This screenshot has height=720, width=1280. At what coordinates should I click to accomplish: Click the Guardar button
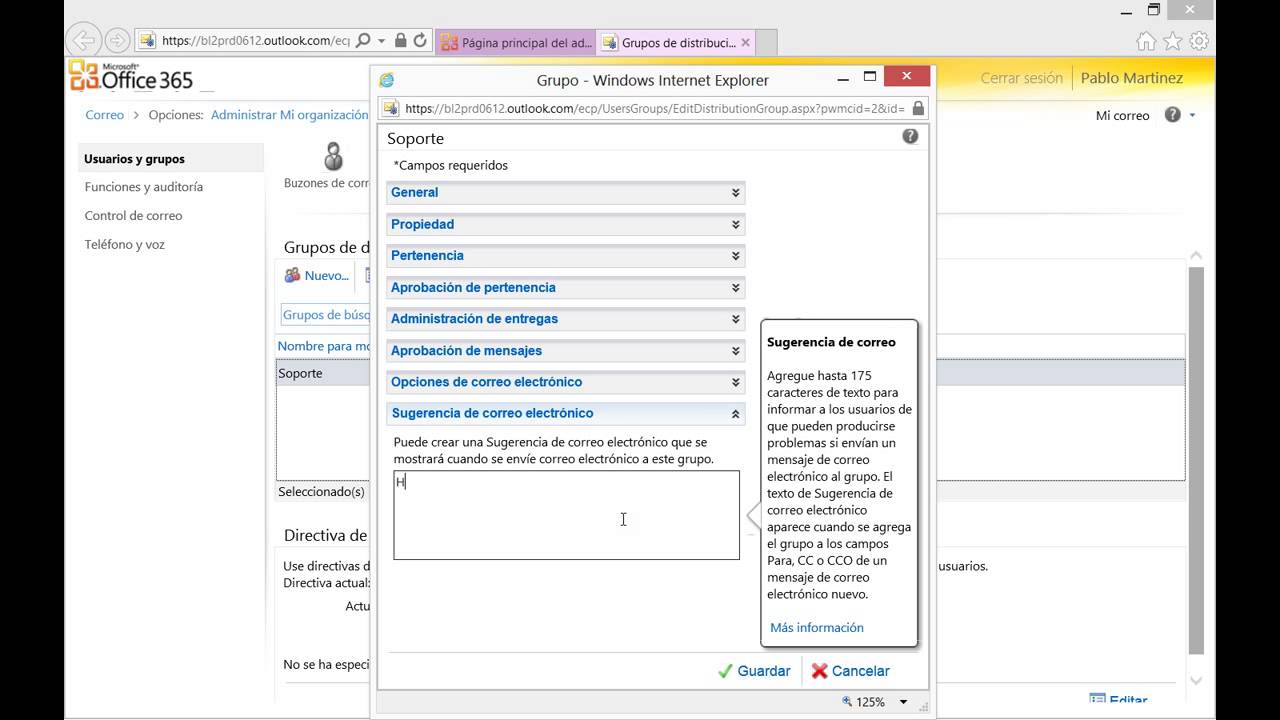point(754,671)
